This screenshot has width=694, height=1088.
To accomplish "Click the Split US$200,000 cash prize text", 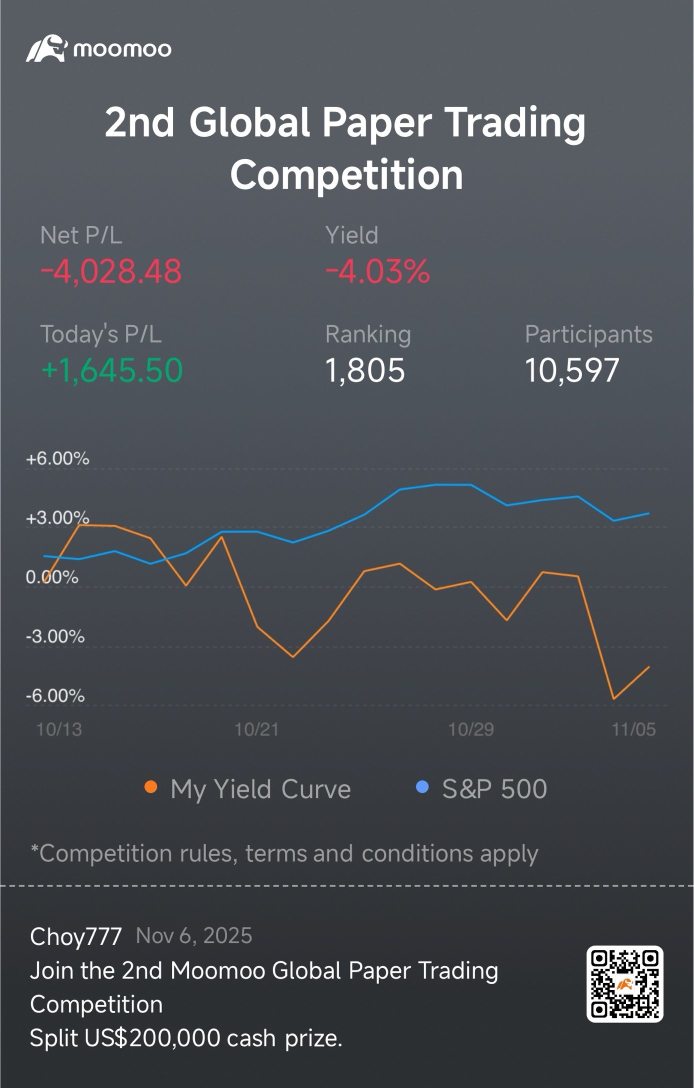I will click(186, 1038).
